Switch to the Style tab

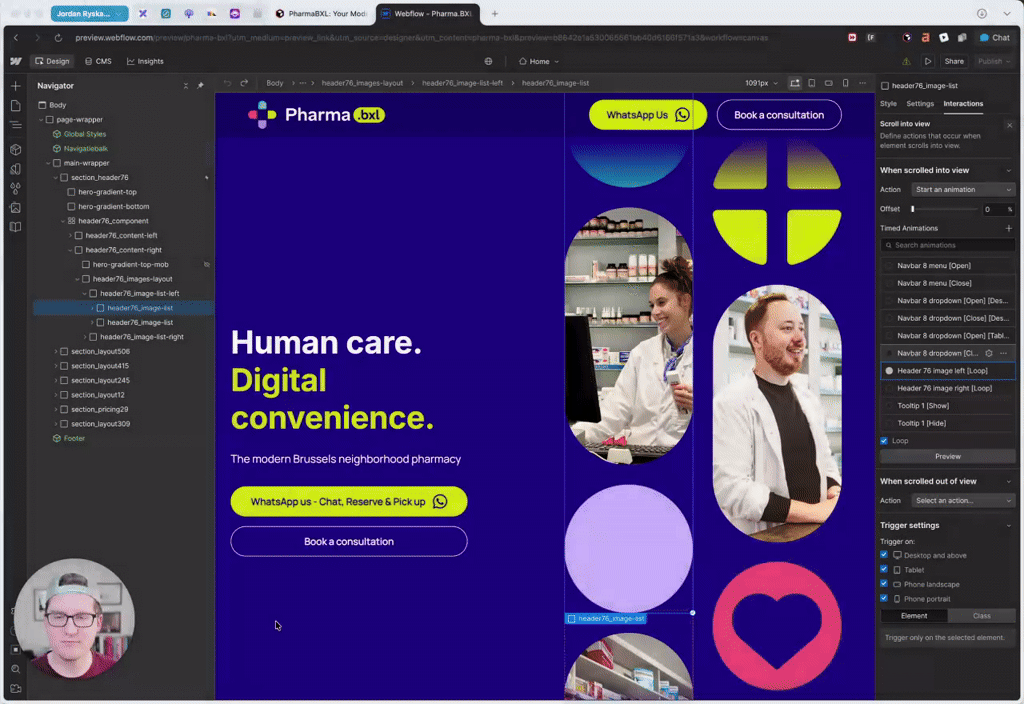[888, 104]
